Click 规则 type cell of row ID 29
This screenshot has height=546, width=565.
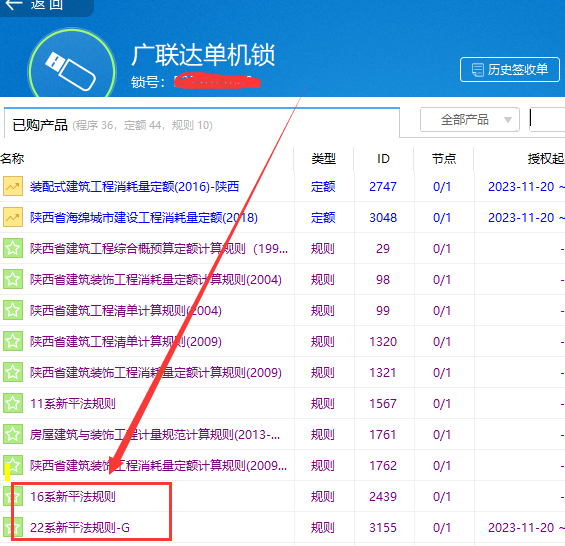pyautogui.click(x=323, y=249)
